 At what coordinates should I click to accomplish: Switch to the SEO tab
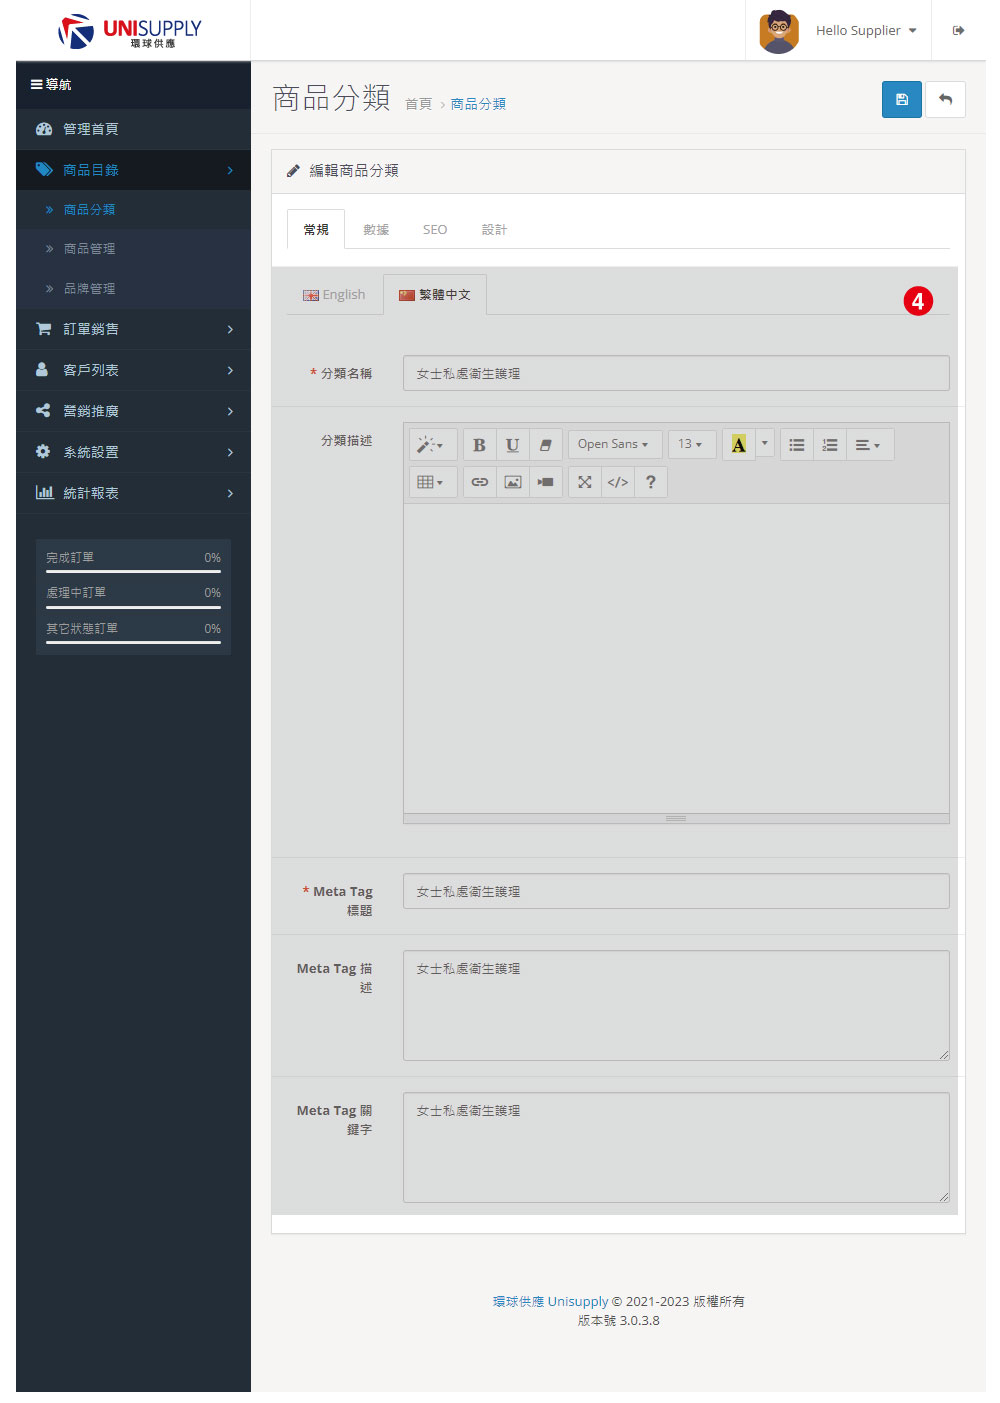[435, 230]
